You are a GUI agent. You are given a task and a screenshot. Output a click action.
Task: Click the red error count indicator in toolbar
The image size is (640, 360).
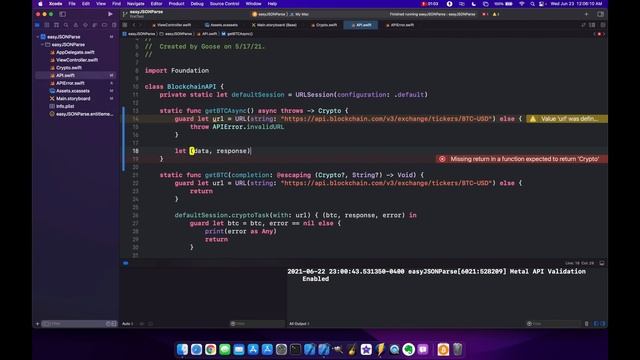[485, 14]
